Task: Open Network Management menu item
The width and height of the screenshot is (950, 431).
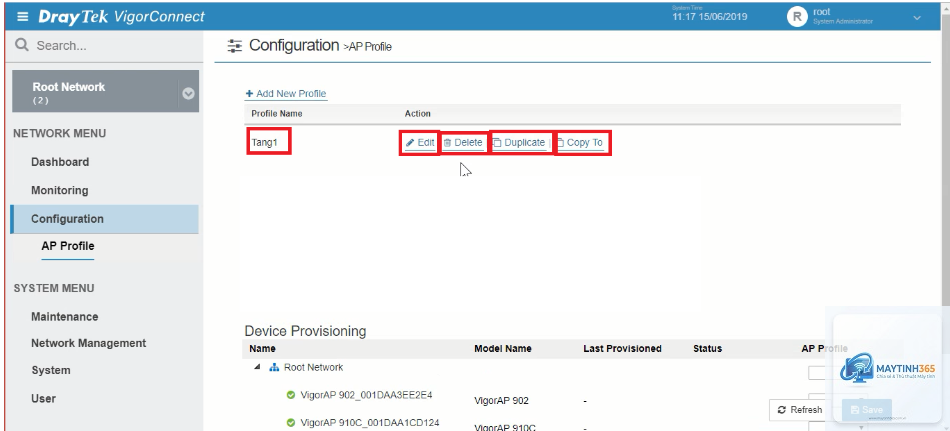Action: coord(88,343)
